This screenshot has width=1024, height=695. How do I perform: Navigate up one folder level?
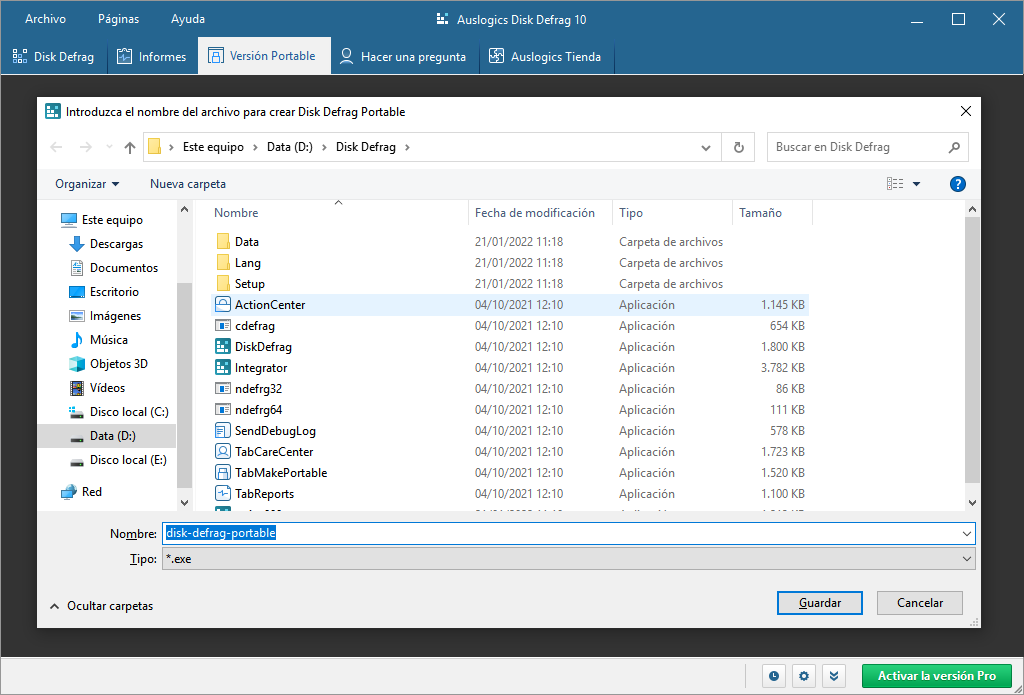pyautogui.click(x=130, y=147)
